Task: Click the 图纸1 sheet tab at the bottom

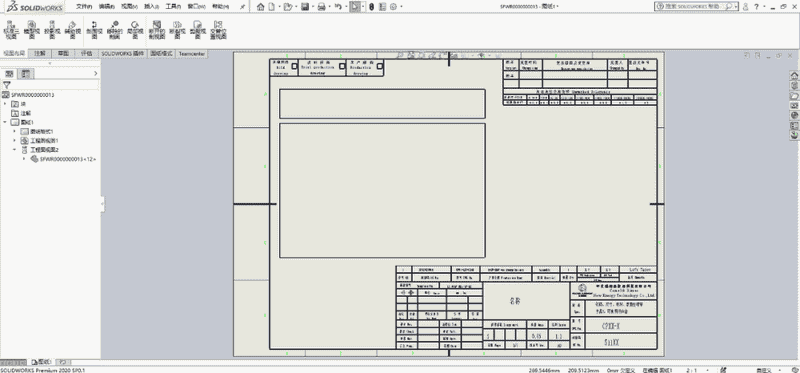Action: 41,361
